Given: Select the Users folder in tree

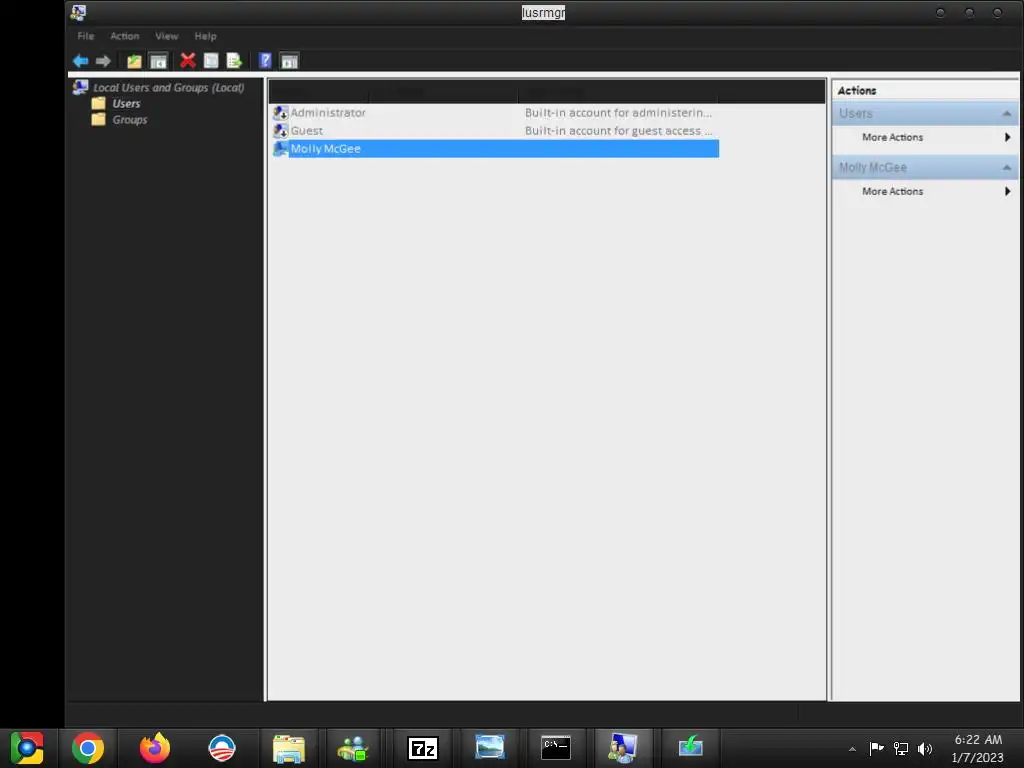Looking at the screenshot, I should tap(126, 103).
